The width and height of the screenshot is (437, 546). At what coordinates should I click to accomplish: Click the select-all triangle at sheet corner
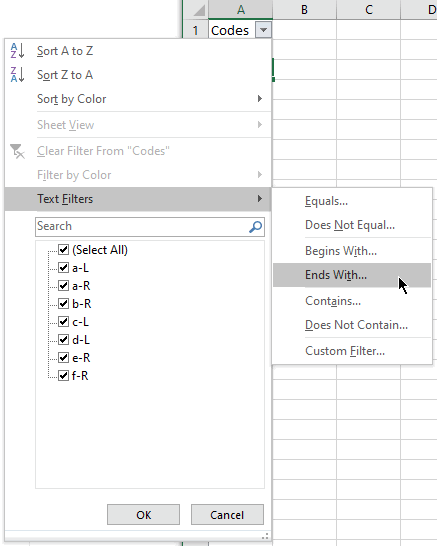[200, 10]
